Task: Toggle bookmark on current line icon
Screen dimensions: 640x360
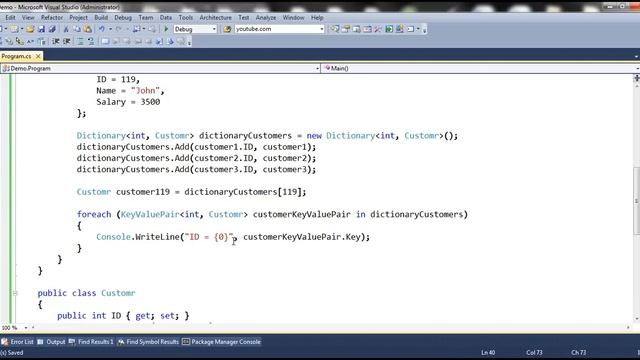Action: click(105, 41)
